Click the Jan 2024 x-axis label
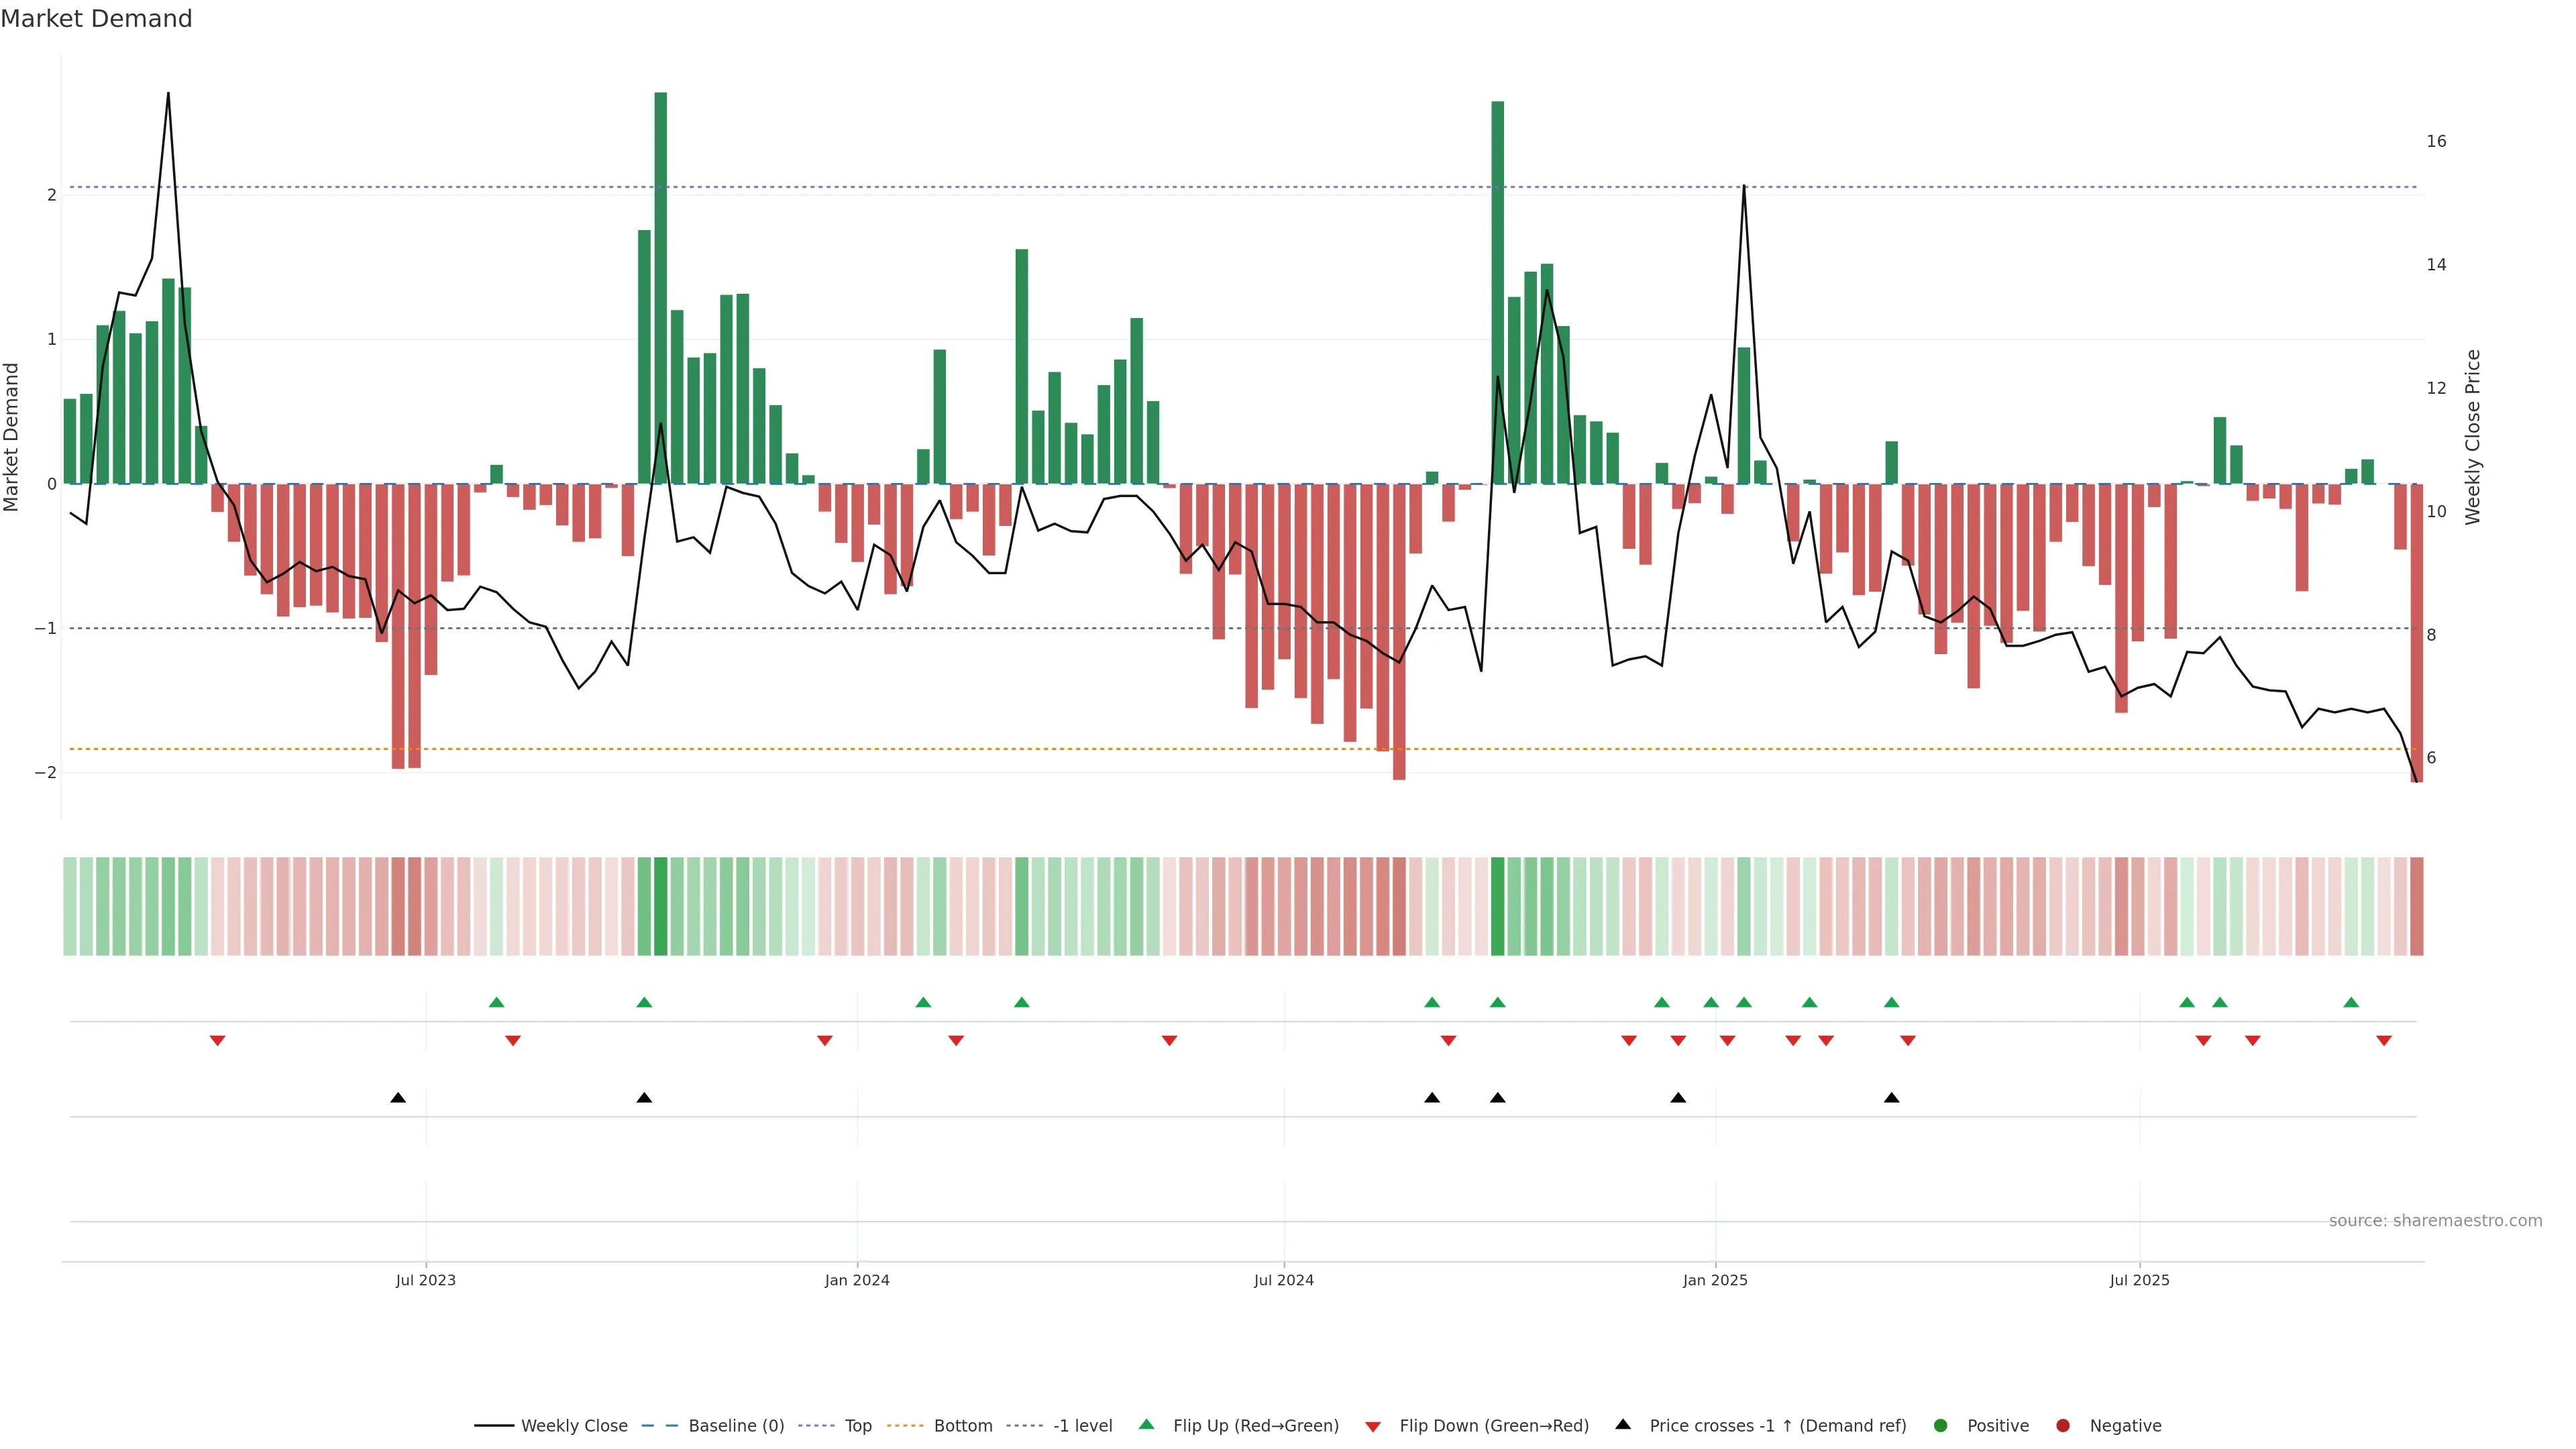 pyautogui.click(x=857, y=1281)
